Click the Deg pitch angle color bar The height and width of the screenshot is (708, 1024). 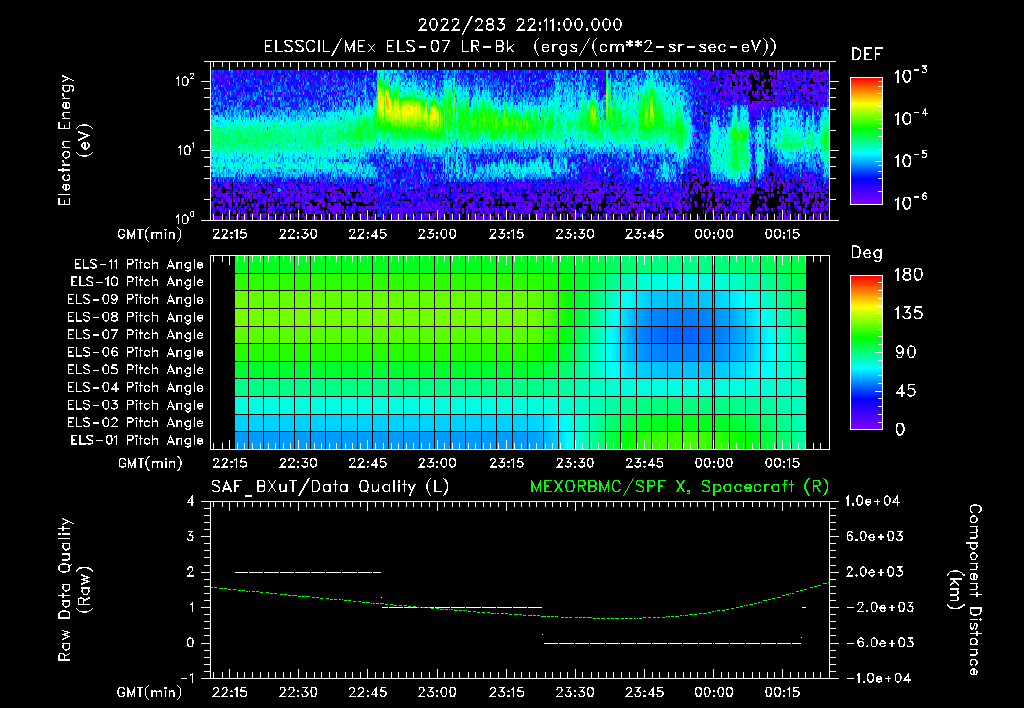(x=866, y=353)
